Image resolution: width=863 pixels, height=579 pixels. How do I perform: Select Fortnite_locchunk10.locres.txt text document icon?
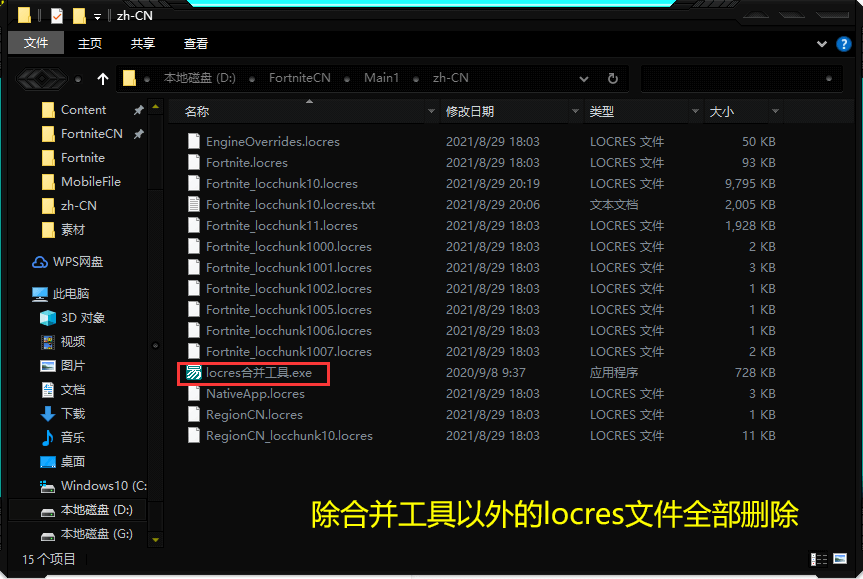[x=194, y=204]
